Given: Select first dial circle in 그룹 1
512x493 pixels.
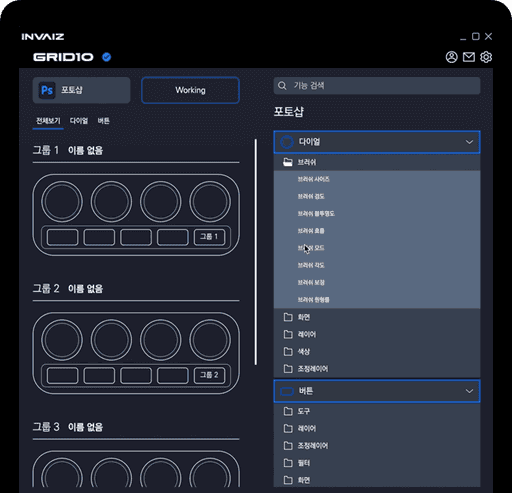Looking at the screenshot, I should tap(62, 202).
